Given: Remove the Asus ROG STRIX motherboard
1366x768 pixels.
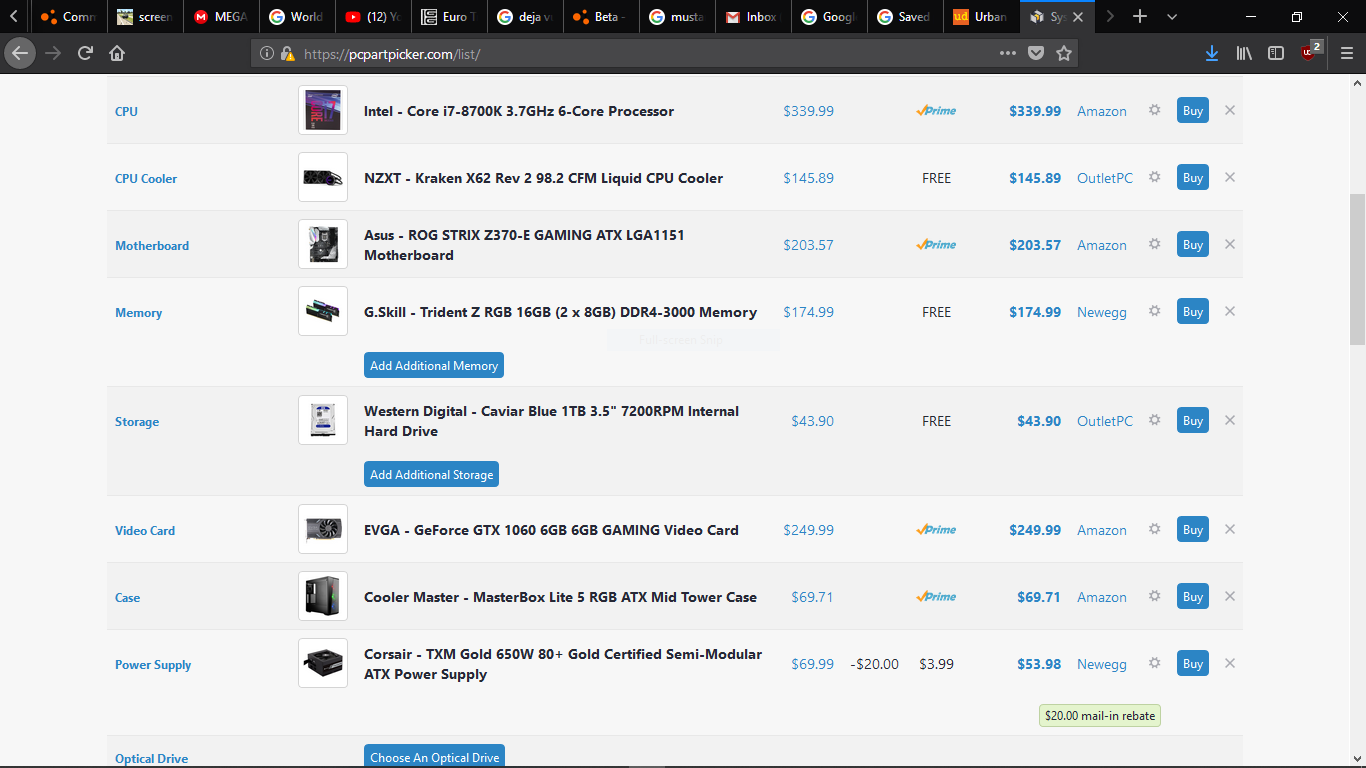Looking at the screenshot, I should tap(1230, 244).
